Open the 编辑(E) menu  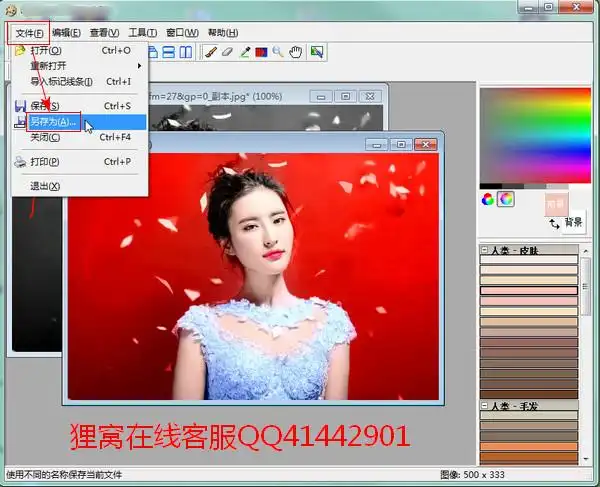66,33
